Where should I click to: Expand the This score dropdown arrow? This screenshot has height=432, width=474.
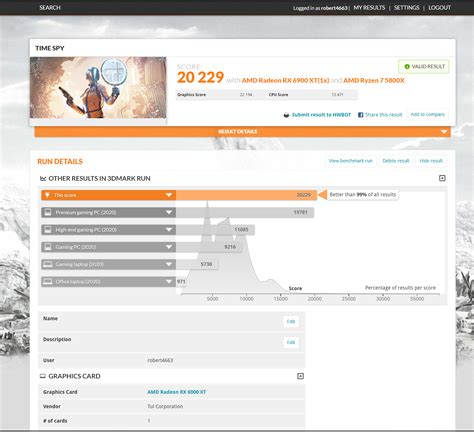[169, 195]
